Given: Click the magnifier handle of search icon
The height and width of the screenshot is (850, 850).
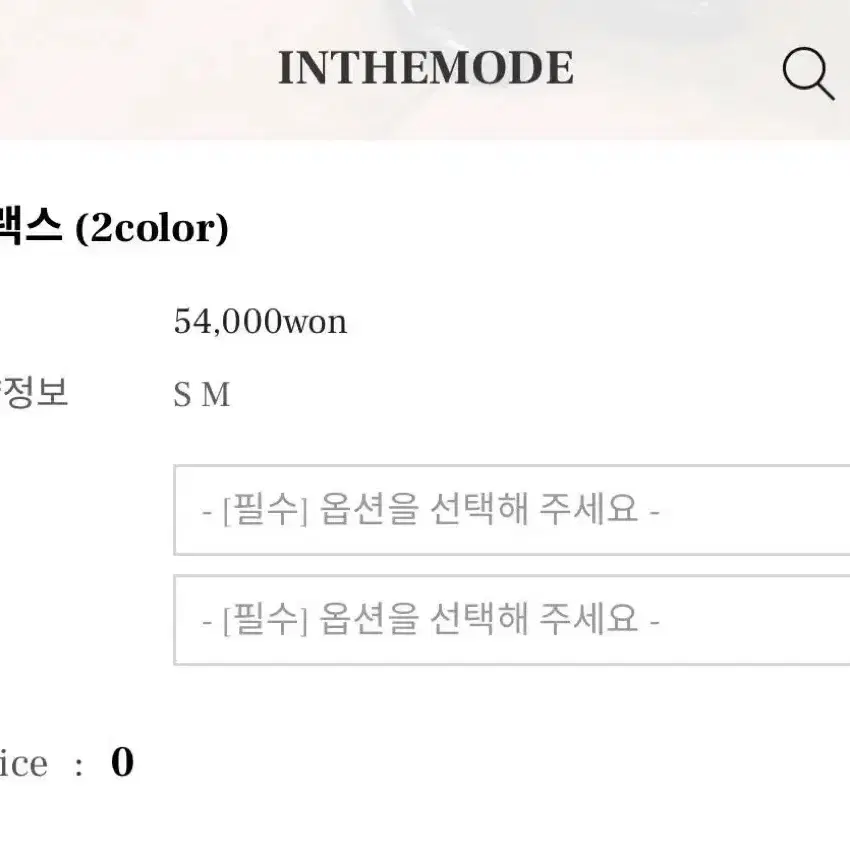Looking at the screenshot, I should pos(823,89).
